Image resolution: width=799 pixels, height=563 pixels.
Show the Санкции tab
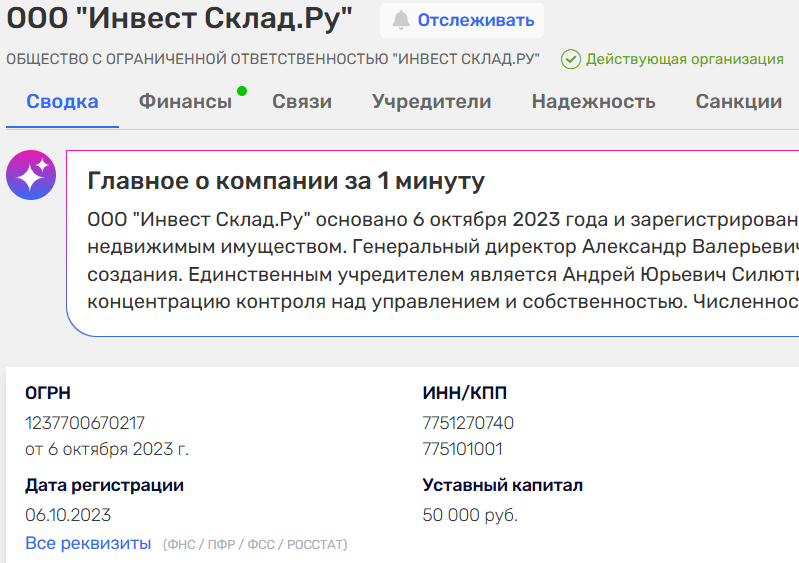pyautogui.click(x=738, y=101)
